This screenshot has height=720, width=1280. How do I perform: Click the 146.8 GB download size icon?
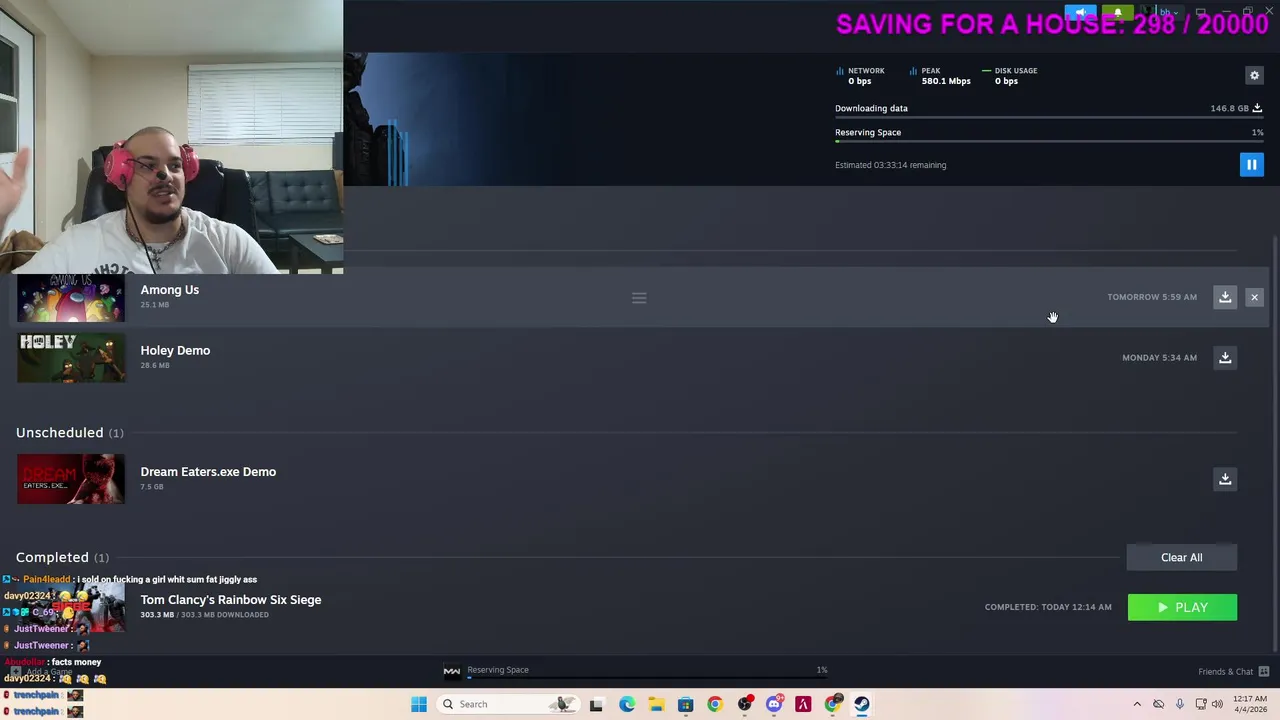pyautogui.click(x=1257, y=108)
